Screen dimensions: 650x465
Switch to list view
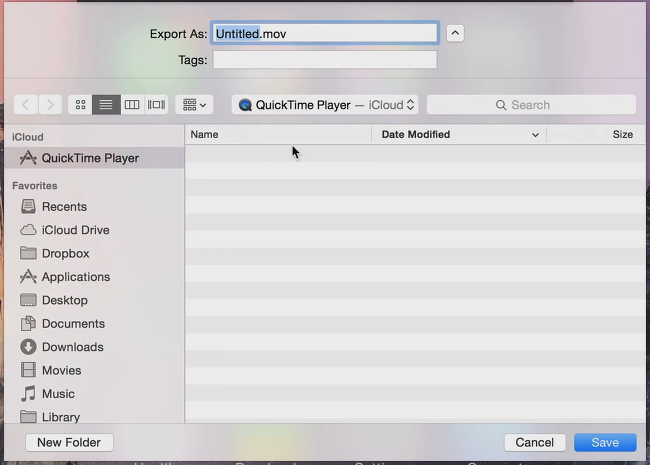tap(106, 105)
